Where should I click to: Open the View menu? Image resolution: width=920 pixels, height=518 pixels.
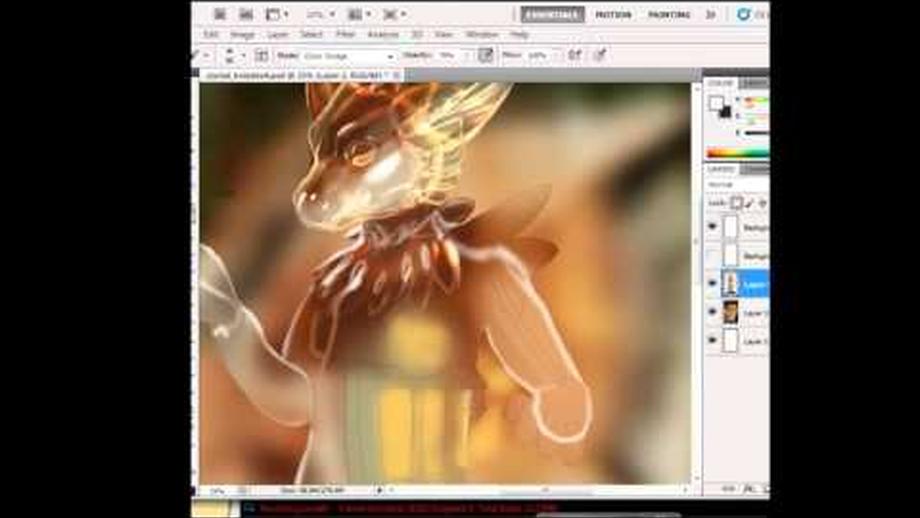tap(444, 35)
